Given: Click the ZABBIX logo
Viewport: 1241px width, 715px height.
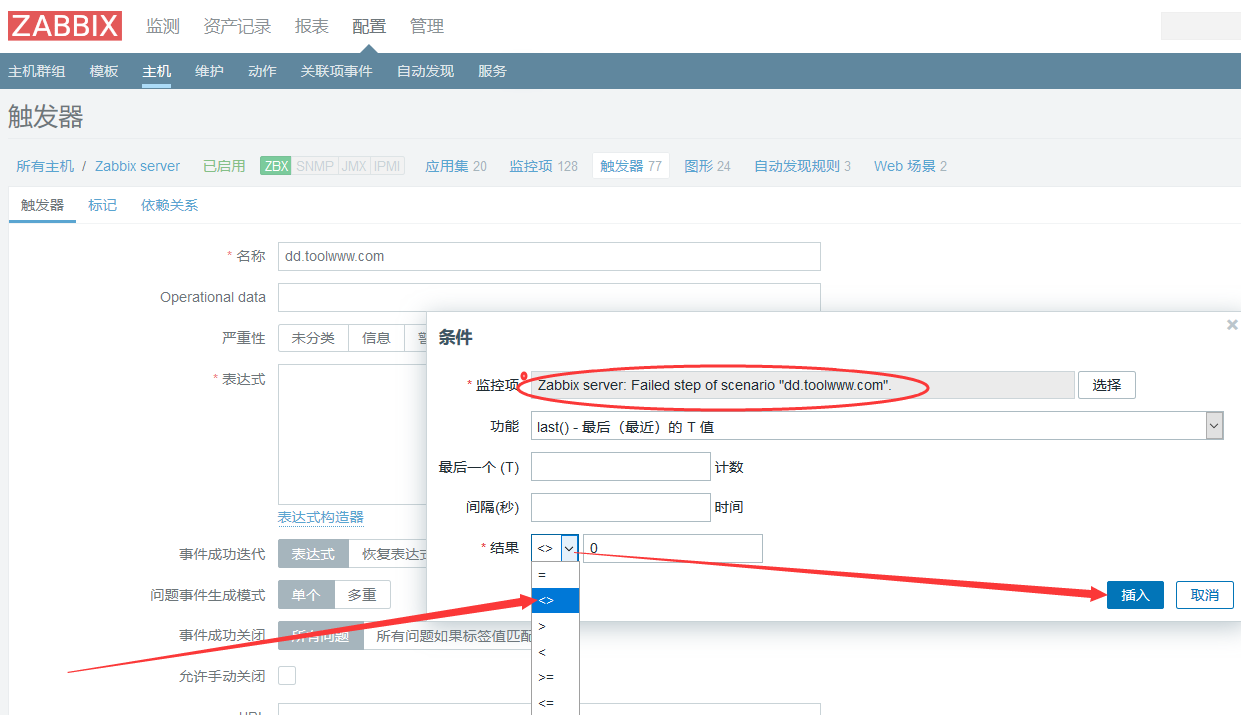Looking at the screenshot, I should tap(65, 26).
